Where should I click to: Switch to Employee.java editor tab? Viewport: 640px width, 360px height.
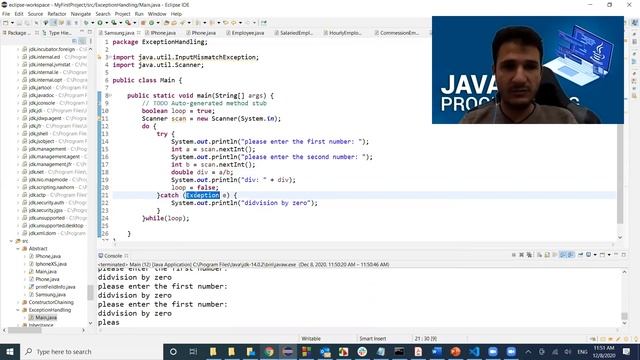(x=245, y=33)
